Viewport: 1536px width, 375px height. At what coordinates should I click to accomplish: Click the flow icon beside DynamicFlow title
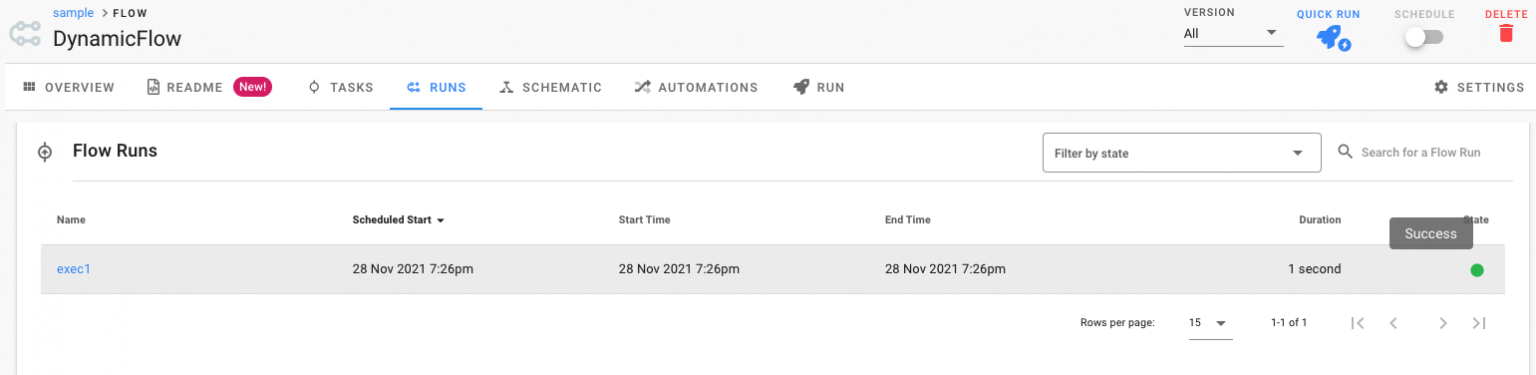point(25,35)
